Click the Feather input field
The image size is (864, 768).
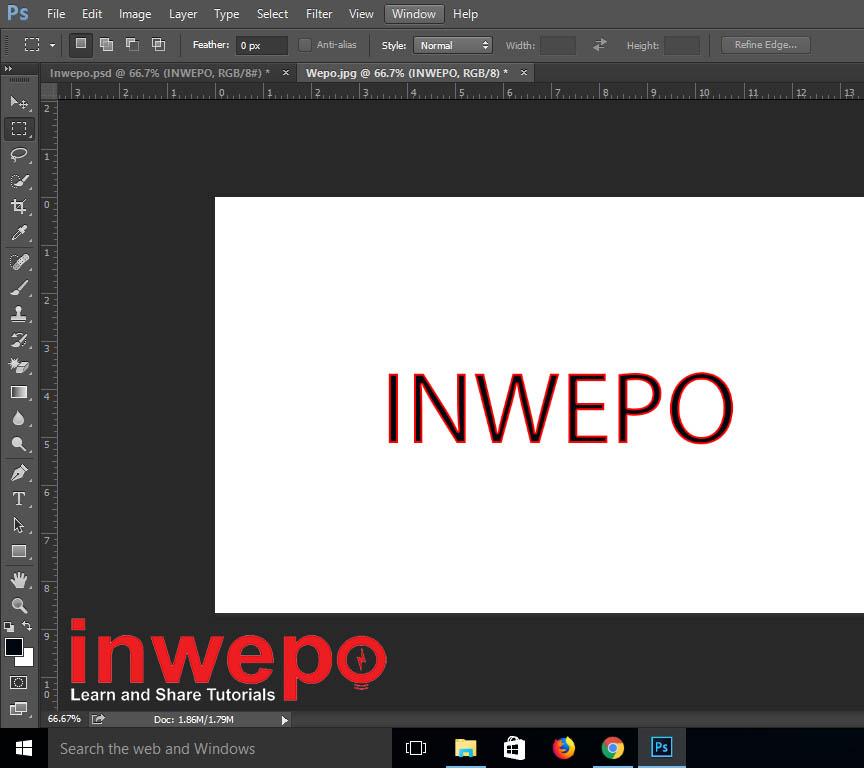(x=261, y=45)
